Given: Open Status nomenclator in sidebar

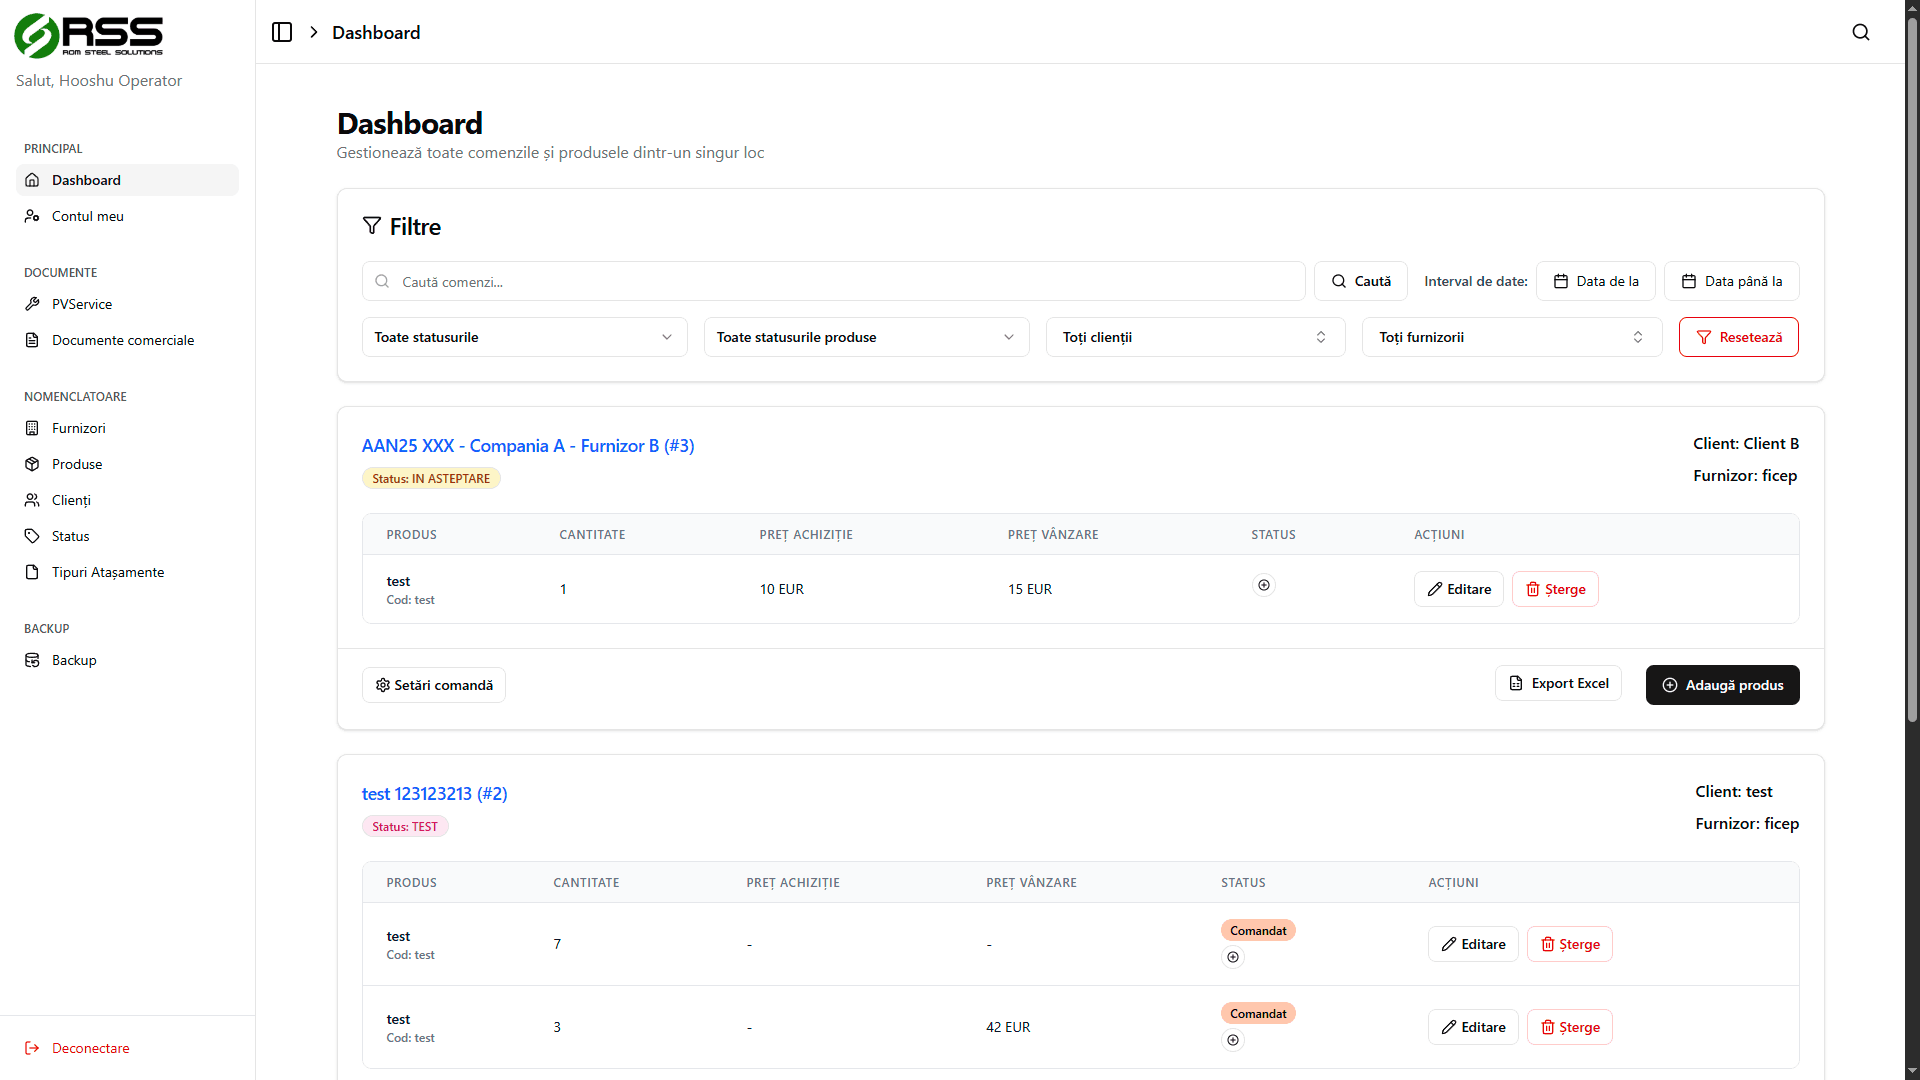Looking at the screenshot, I should [127, 536].
